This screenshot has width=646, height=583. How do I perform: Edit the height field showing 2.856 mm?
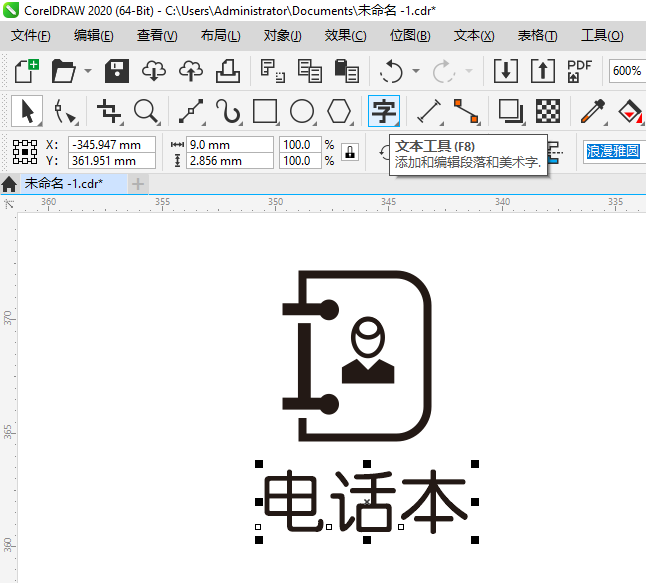click(x=229, y=161)
